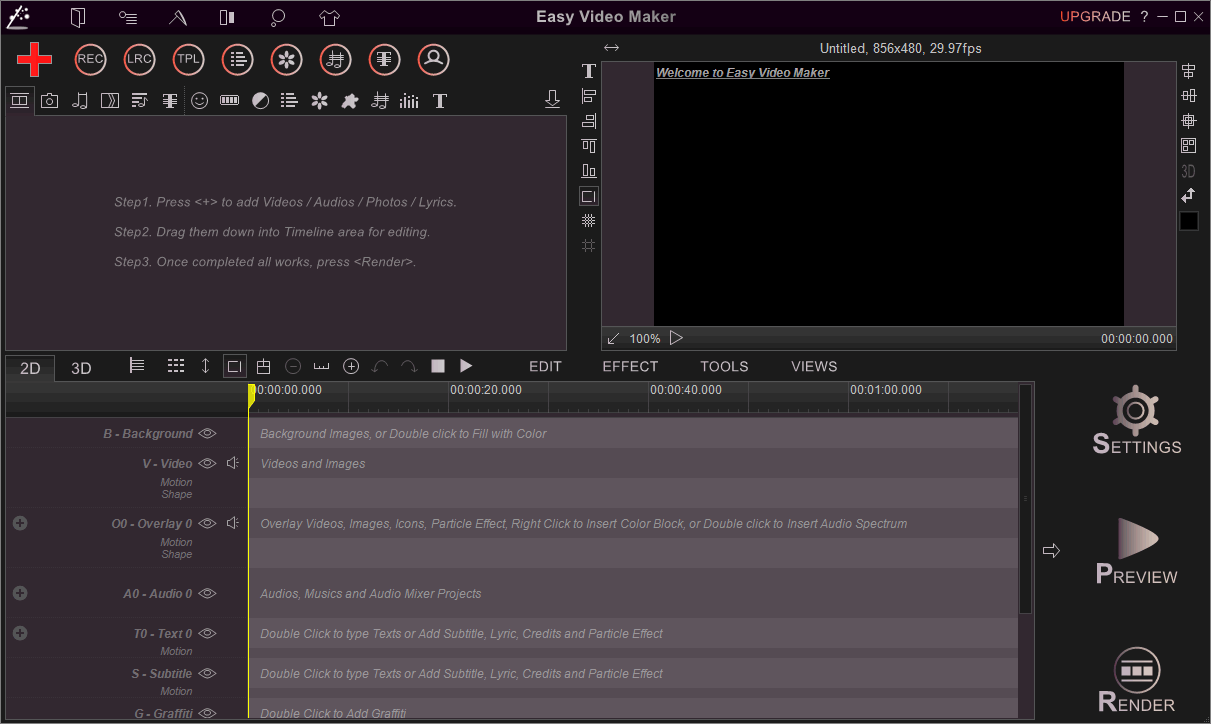
Task: Switch to the 3D timeline tab
Action: 81,366
